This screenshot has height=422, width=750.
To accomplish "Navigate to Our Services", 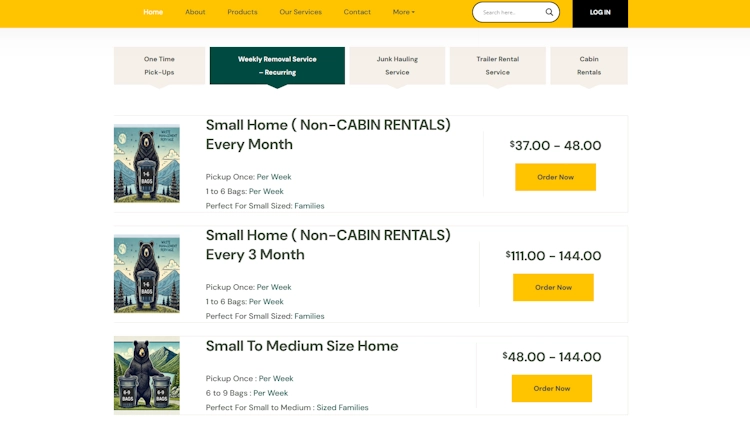I will 300,12.
